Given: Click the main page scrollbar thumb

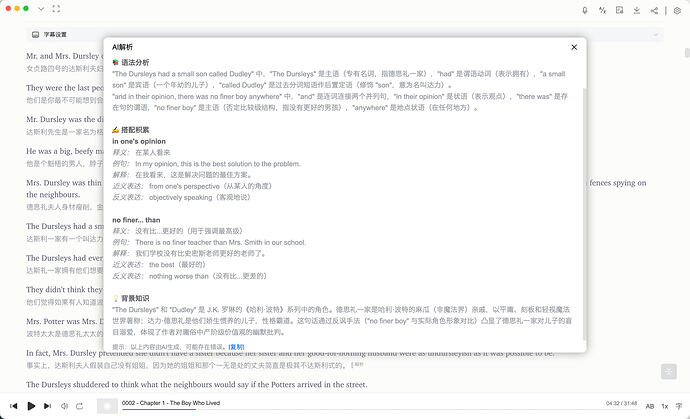Looking at the screenshot, I should click(687, 53).
